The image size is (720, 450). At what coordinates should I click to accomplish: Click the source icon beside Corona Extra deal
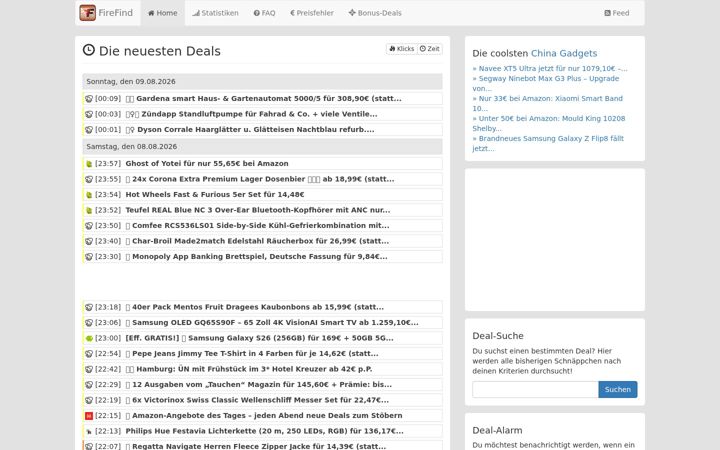click(89, 180)
